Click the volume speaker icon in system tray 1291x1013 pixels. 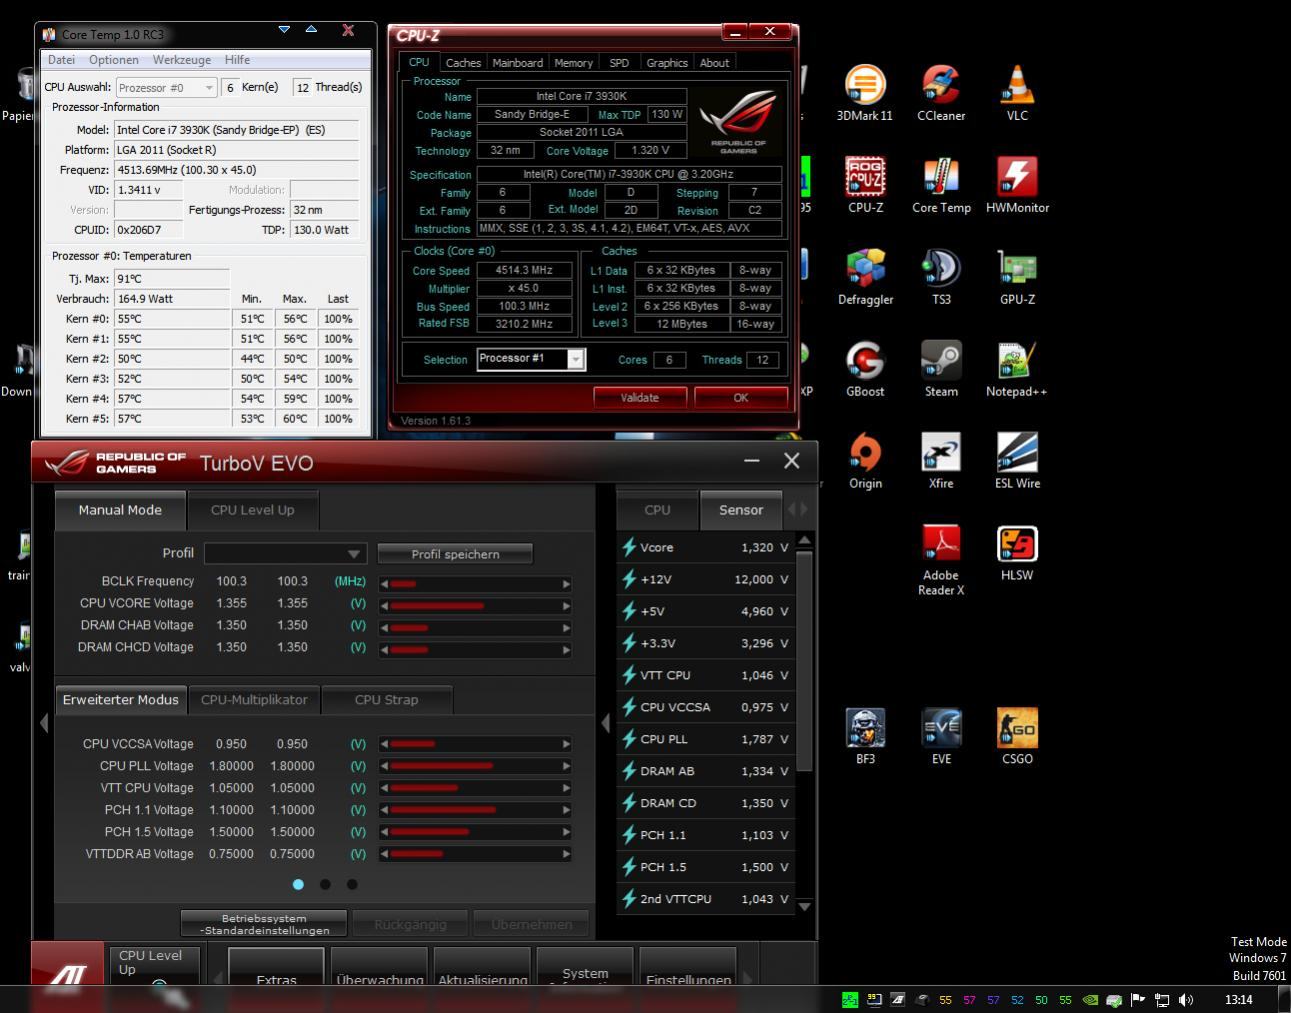pyautogui.click(x=1186, y=999)
